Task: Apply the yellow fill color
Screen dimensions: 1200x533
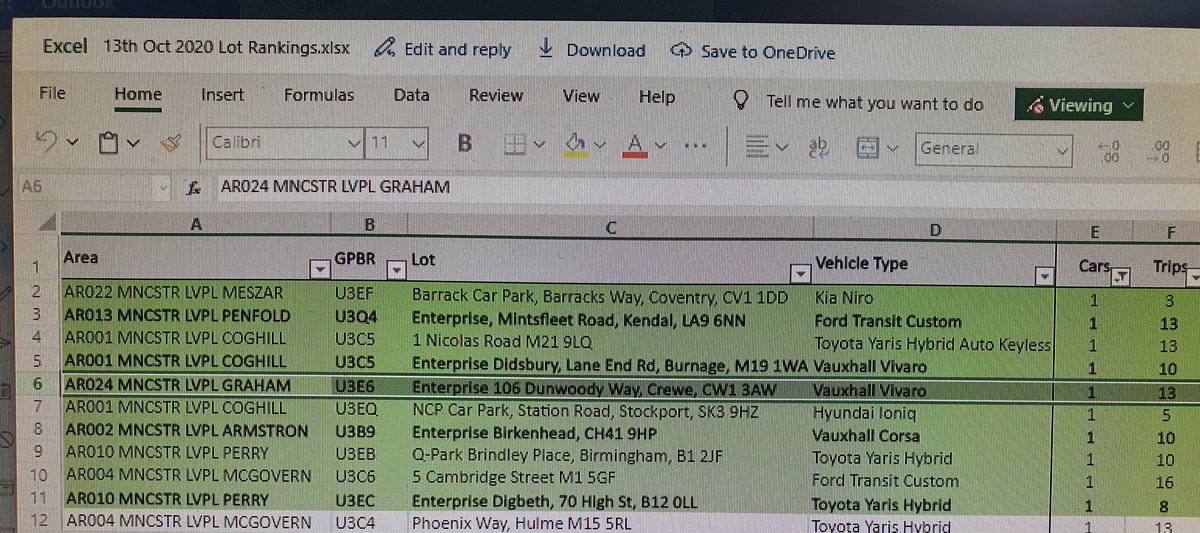Action: click(575, 146)
